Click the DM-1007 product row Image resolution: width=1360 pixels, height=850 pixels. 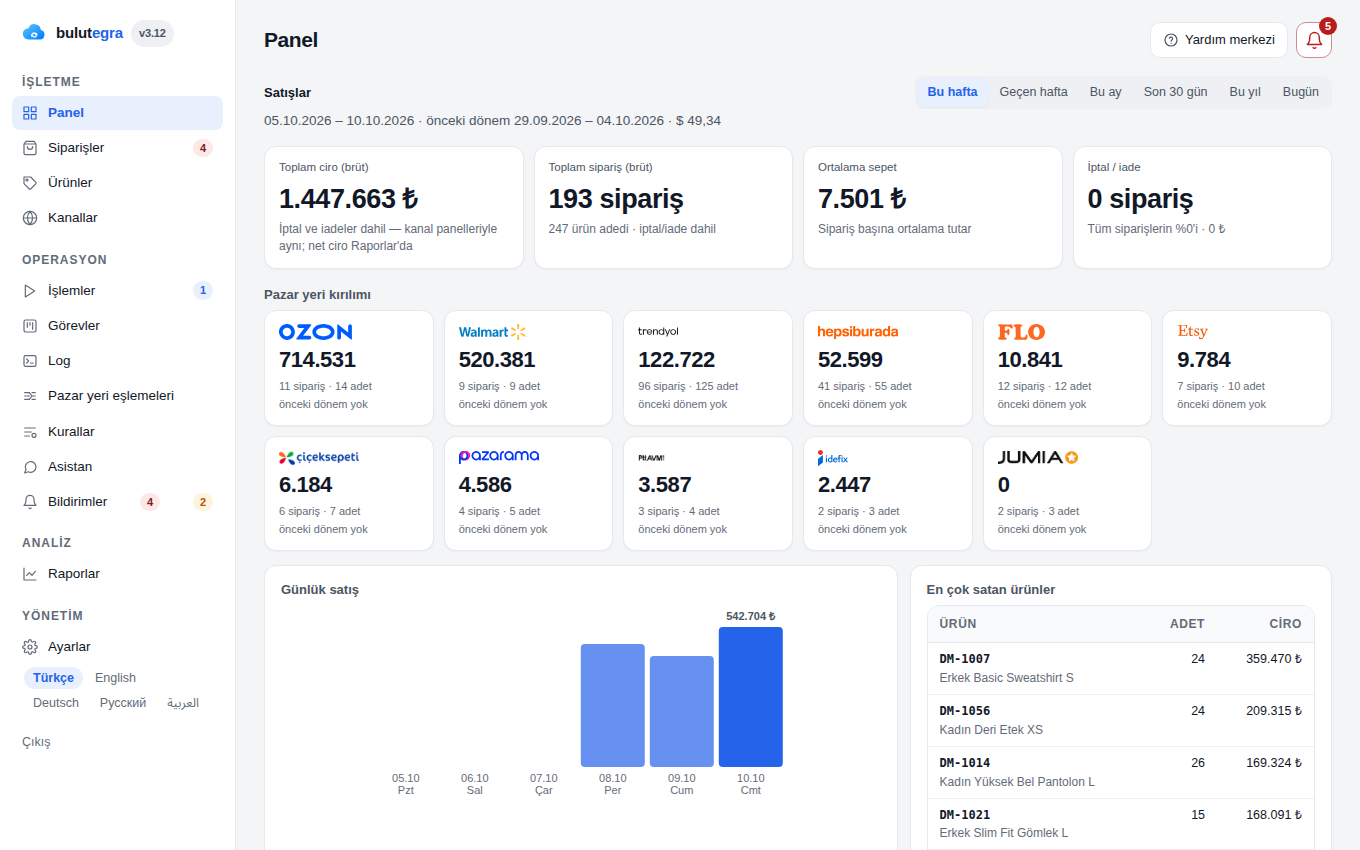[x=1120, y=669]
